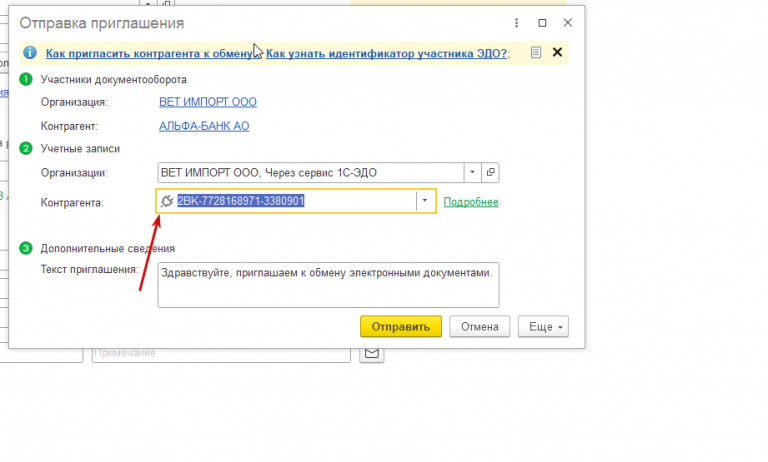
Task: Click the Примечание field in background window
Action: click(221, 355)
